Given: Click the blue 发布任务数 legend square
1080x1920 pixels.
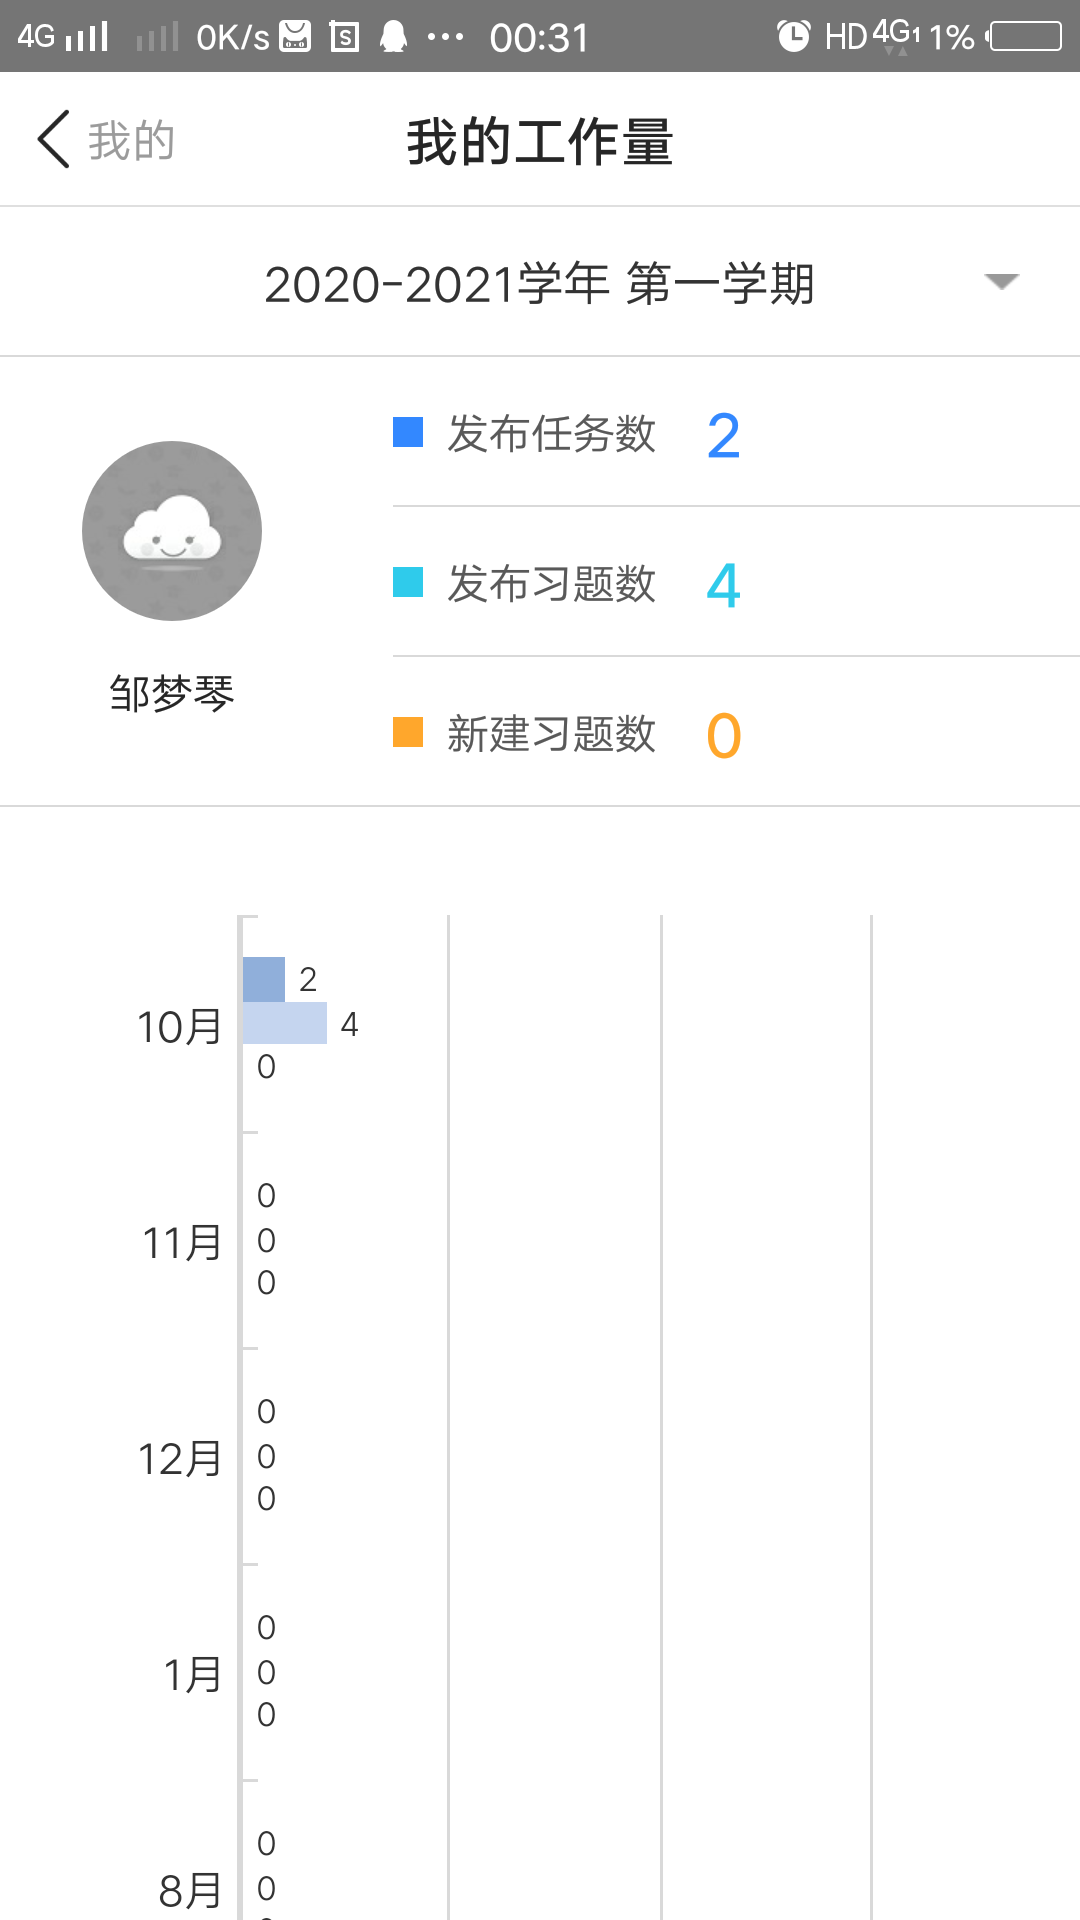Looking at the screenshot, I should pos(408,432).
